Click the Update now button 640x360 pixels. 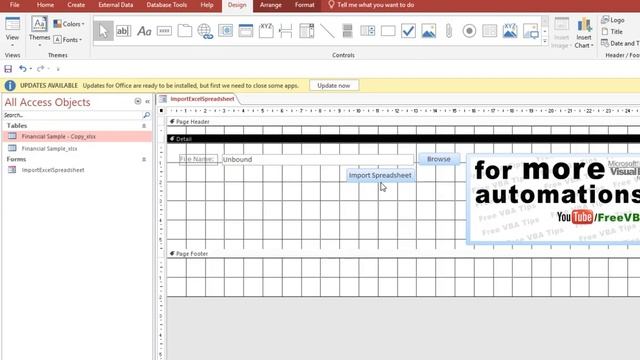click(x=333, y=86)
